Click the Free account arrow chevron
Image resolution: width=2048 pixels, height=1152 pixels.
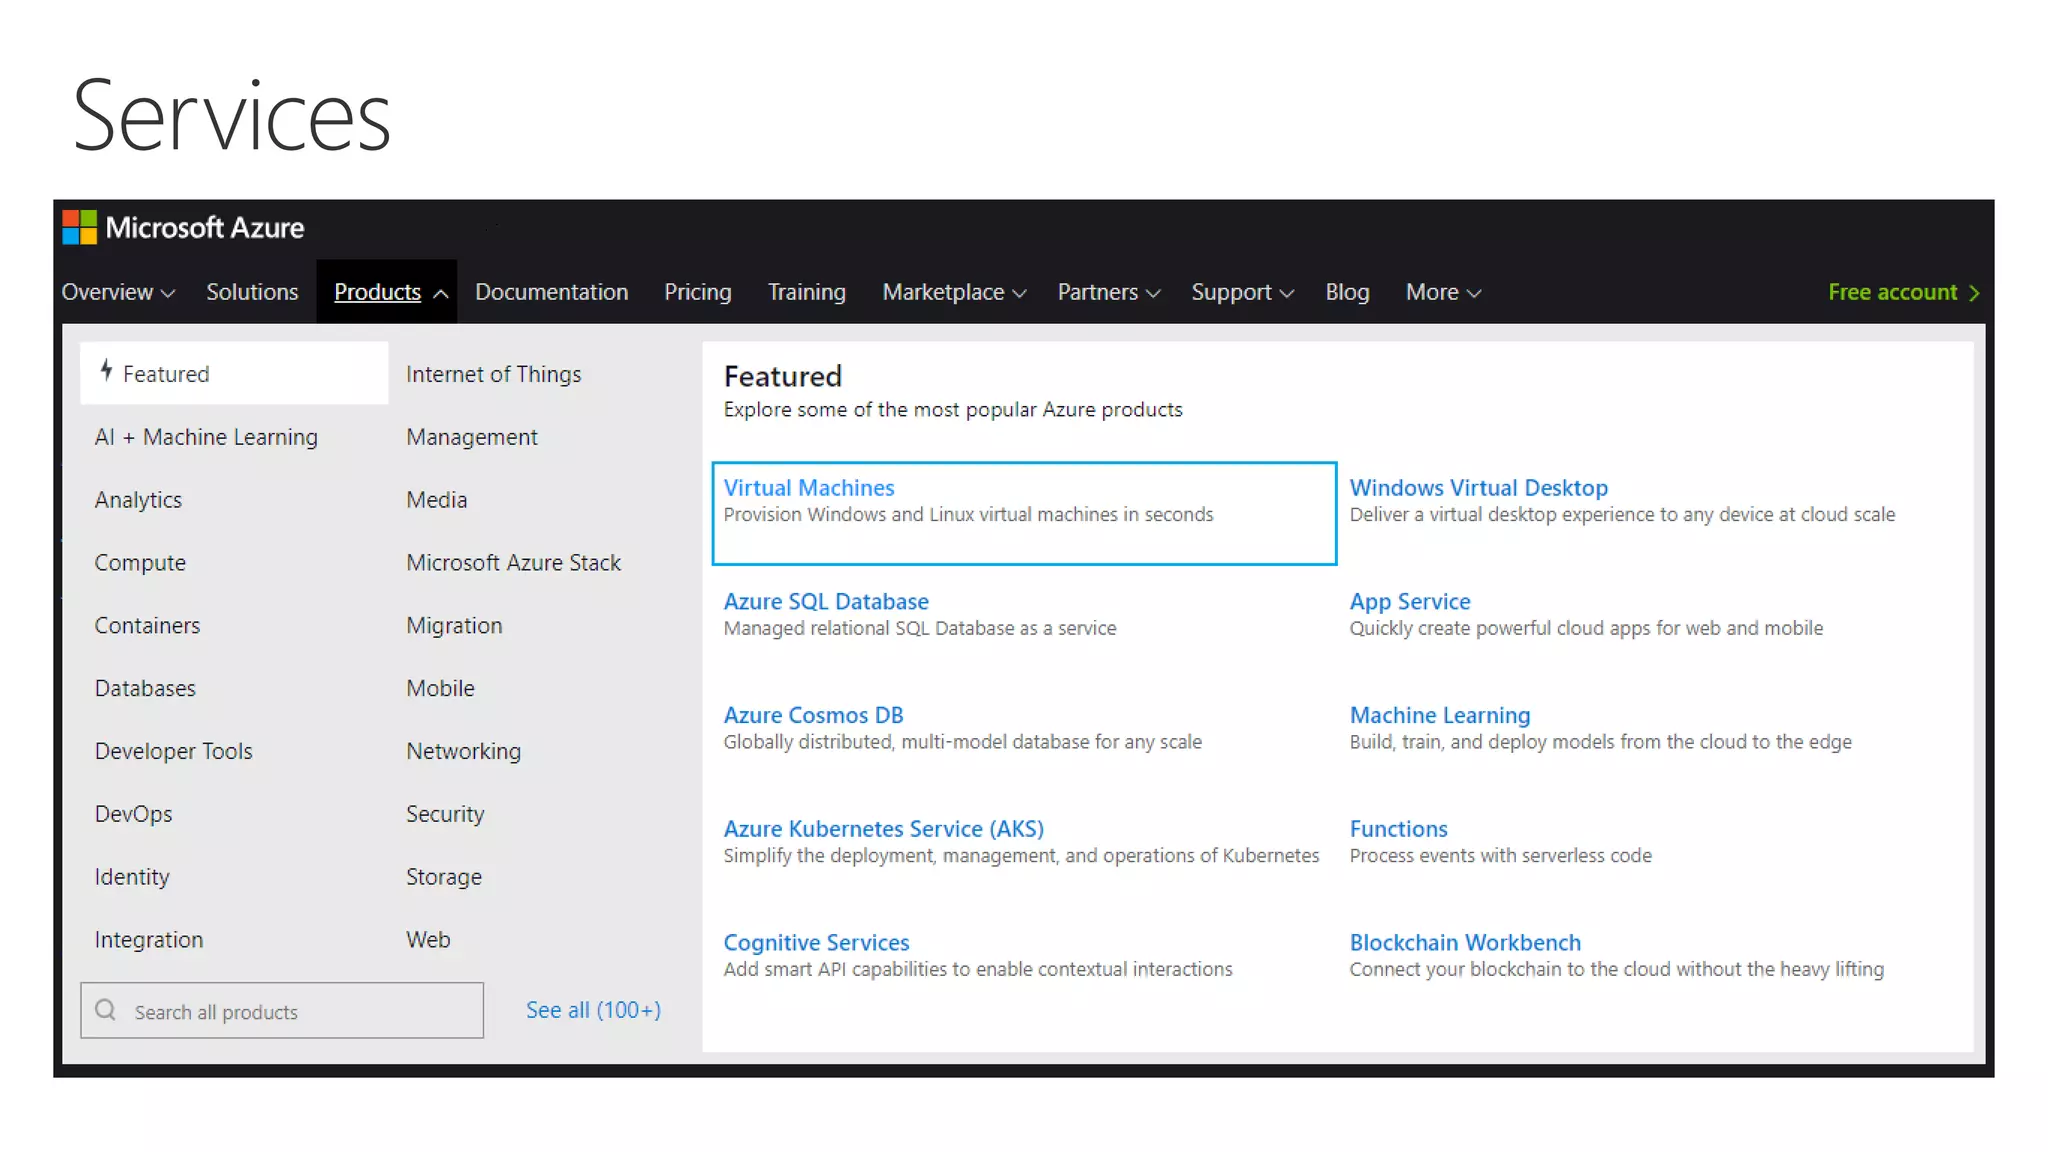click(1974, 293)
